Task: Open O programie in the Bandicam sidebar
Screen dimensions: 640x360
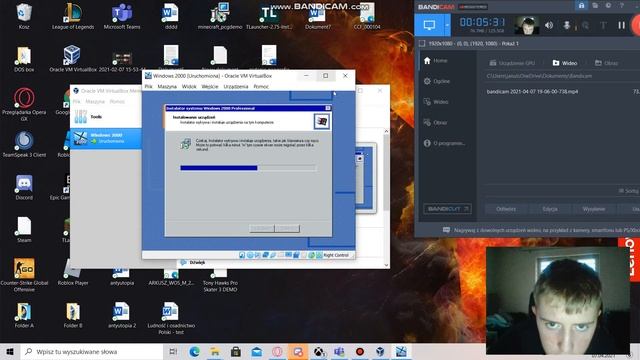Action: tap(444, 143)
